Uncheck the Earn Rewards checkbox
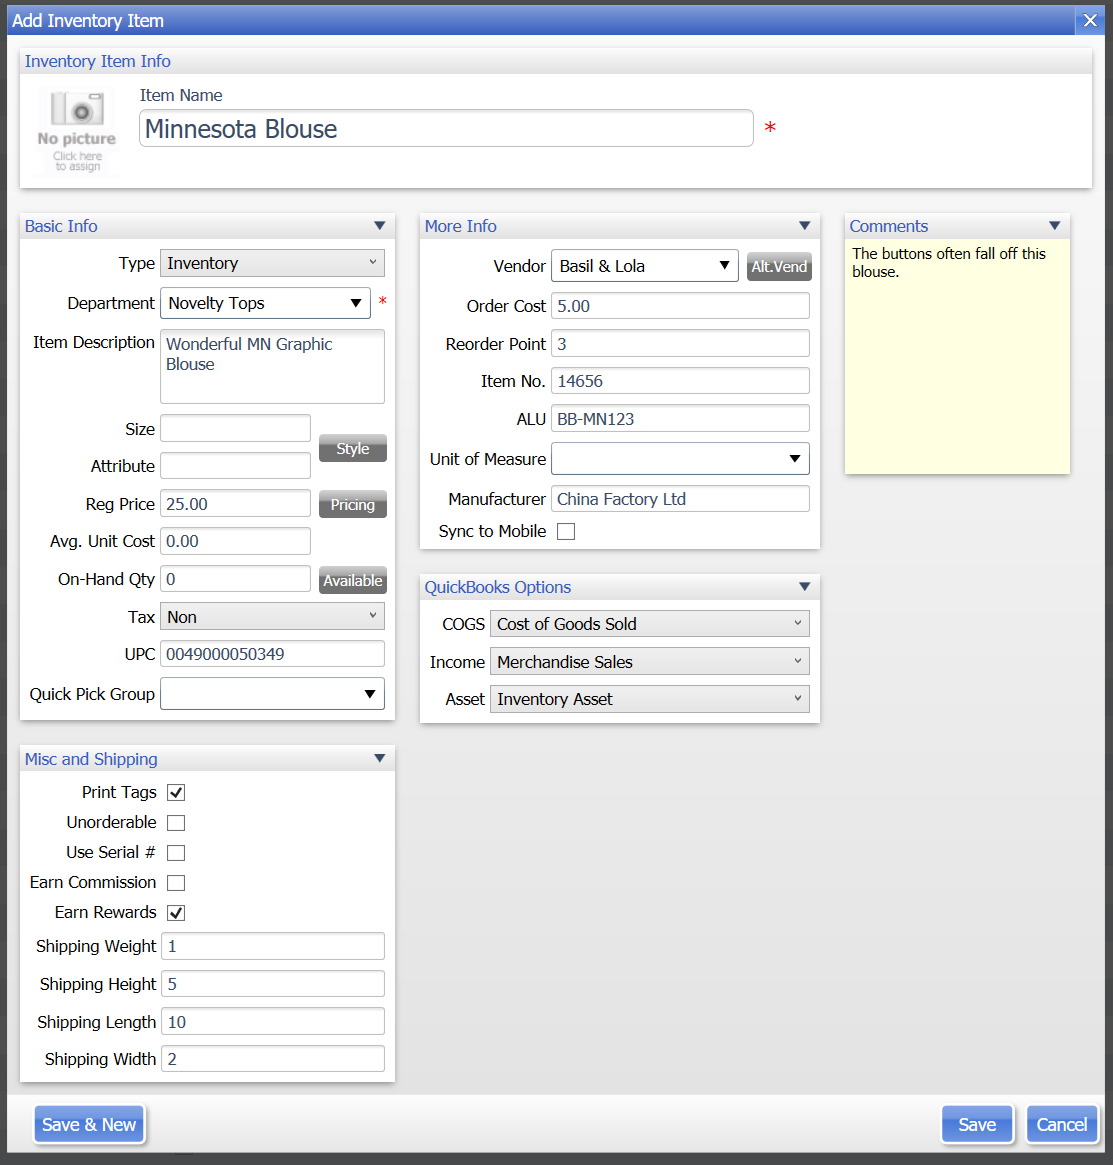 [x=176, y=912]
